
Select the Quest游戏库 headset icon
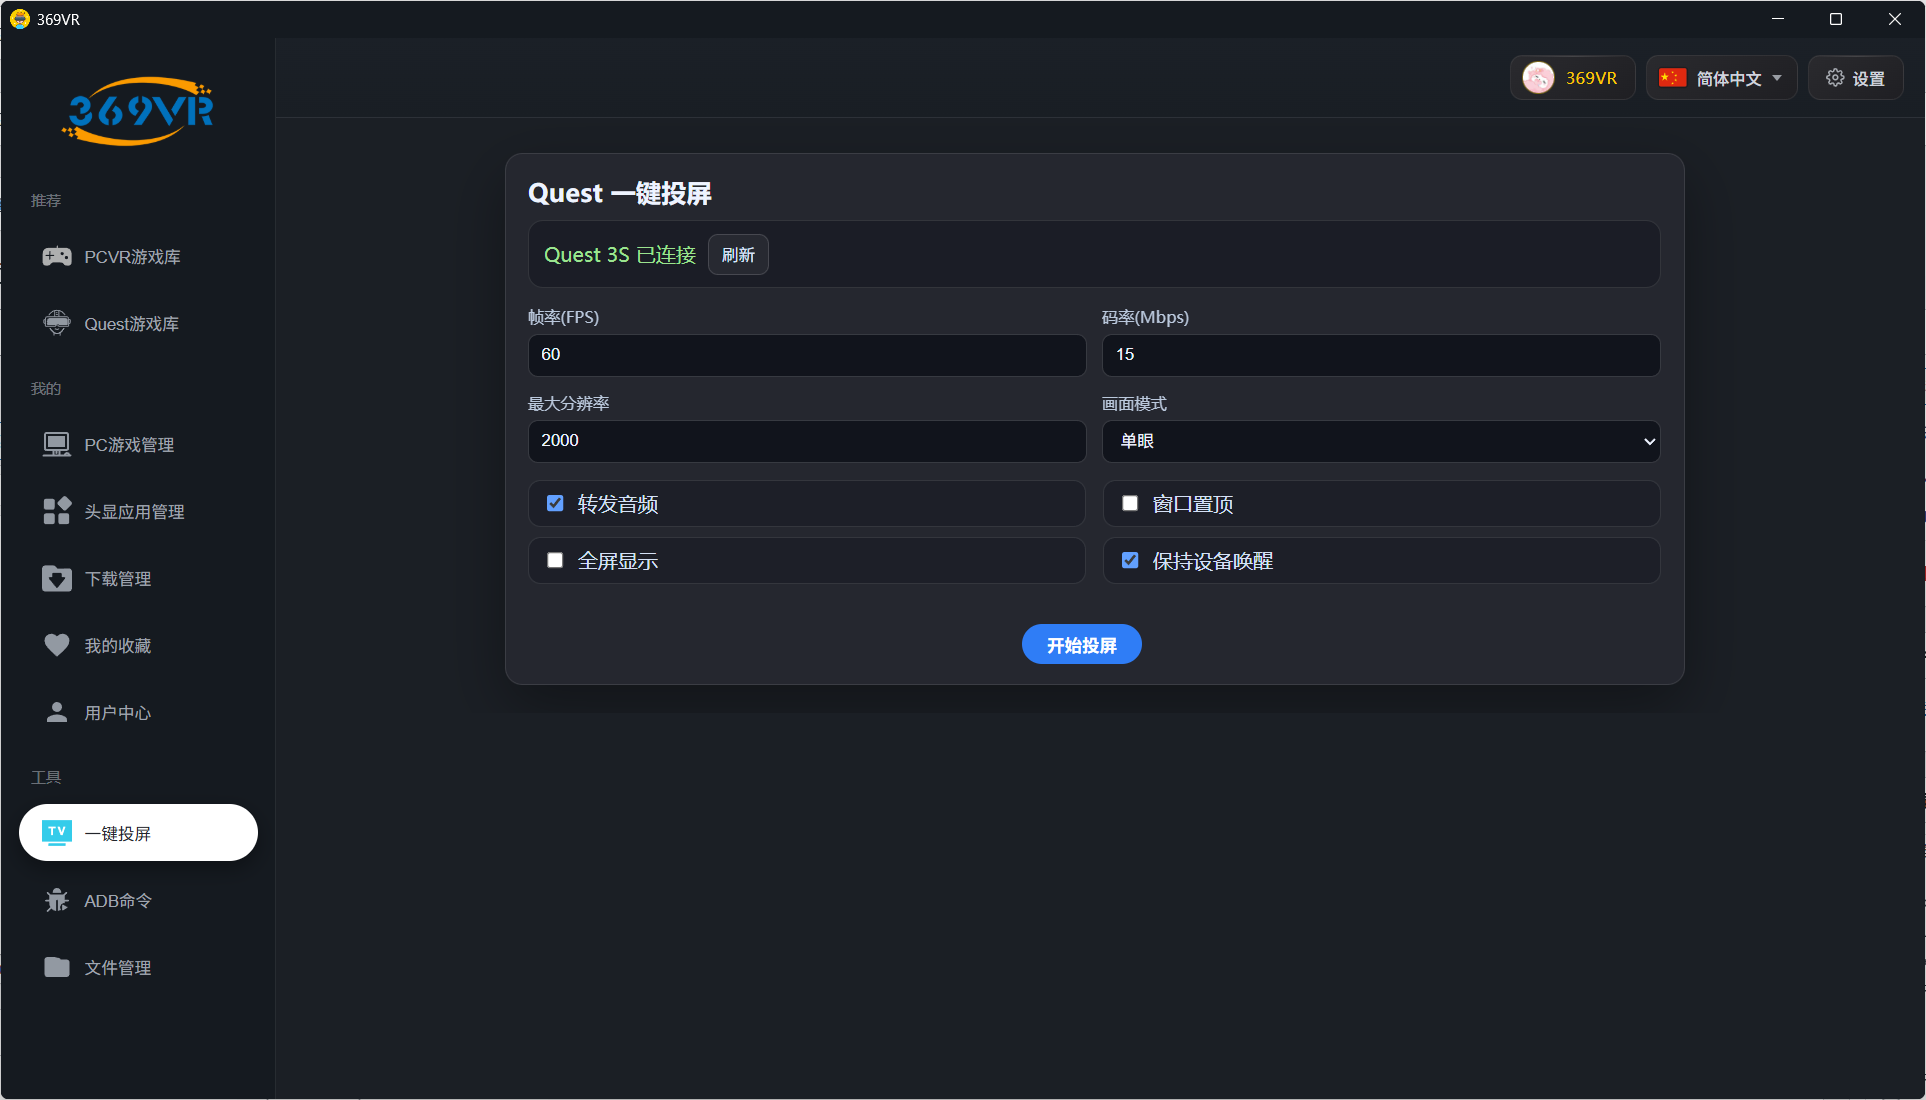[x=57, y=322]
